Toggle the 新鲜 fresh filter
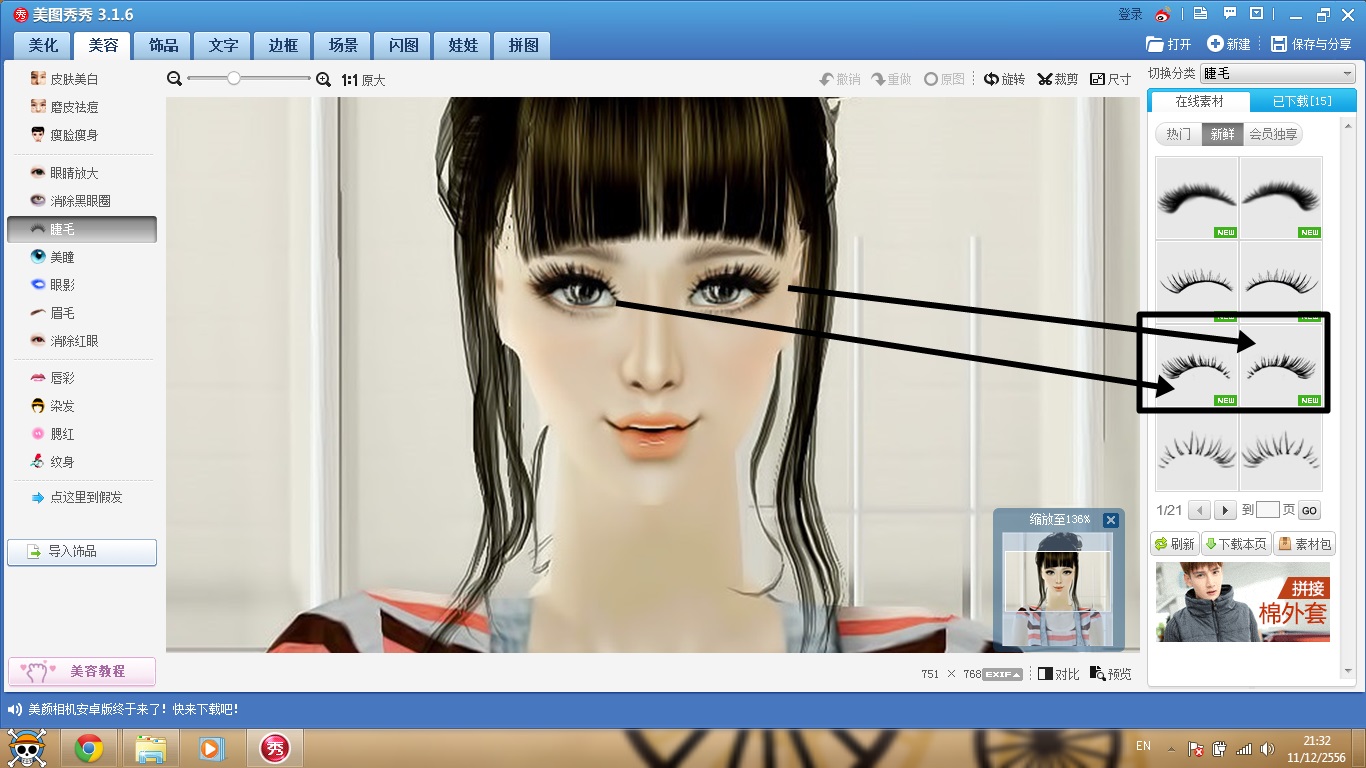Image resolution: width=1366 pixels, height=768 pixels. point(1222,134)
